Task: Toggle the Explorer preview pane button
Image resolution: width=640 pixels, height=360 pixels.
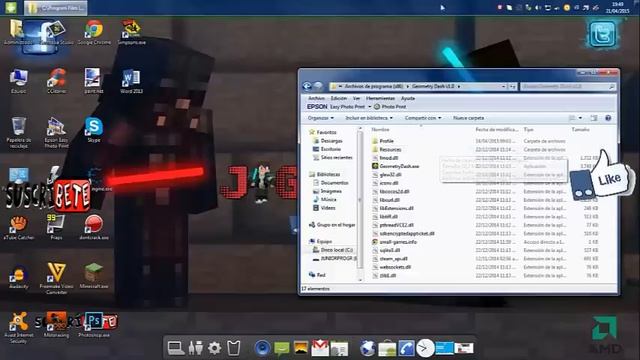Action: (593, 118)
